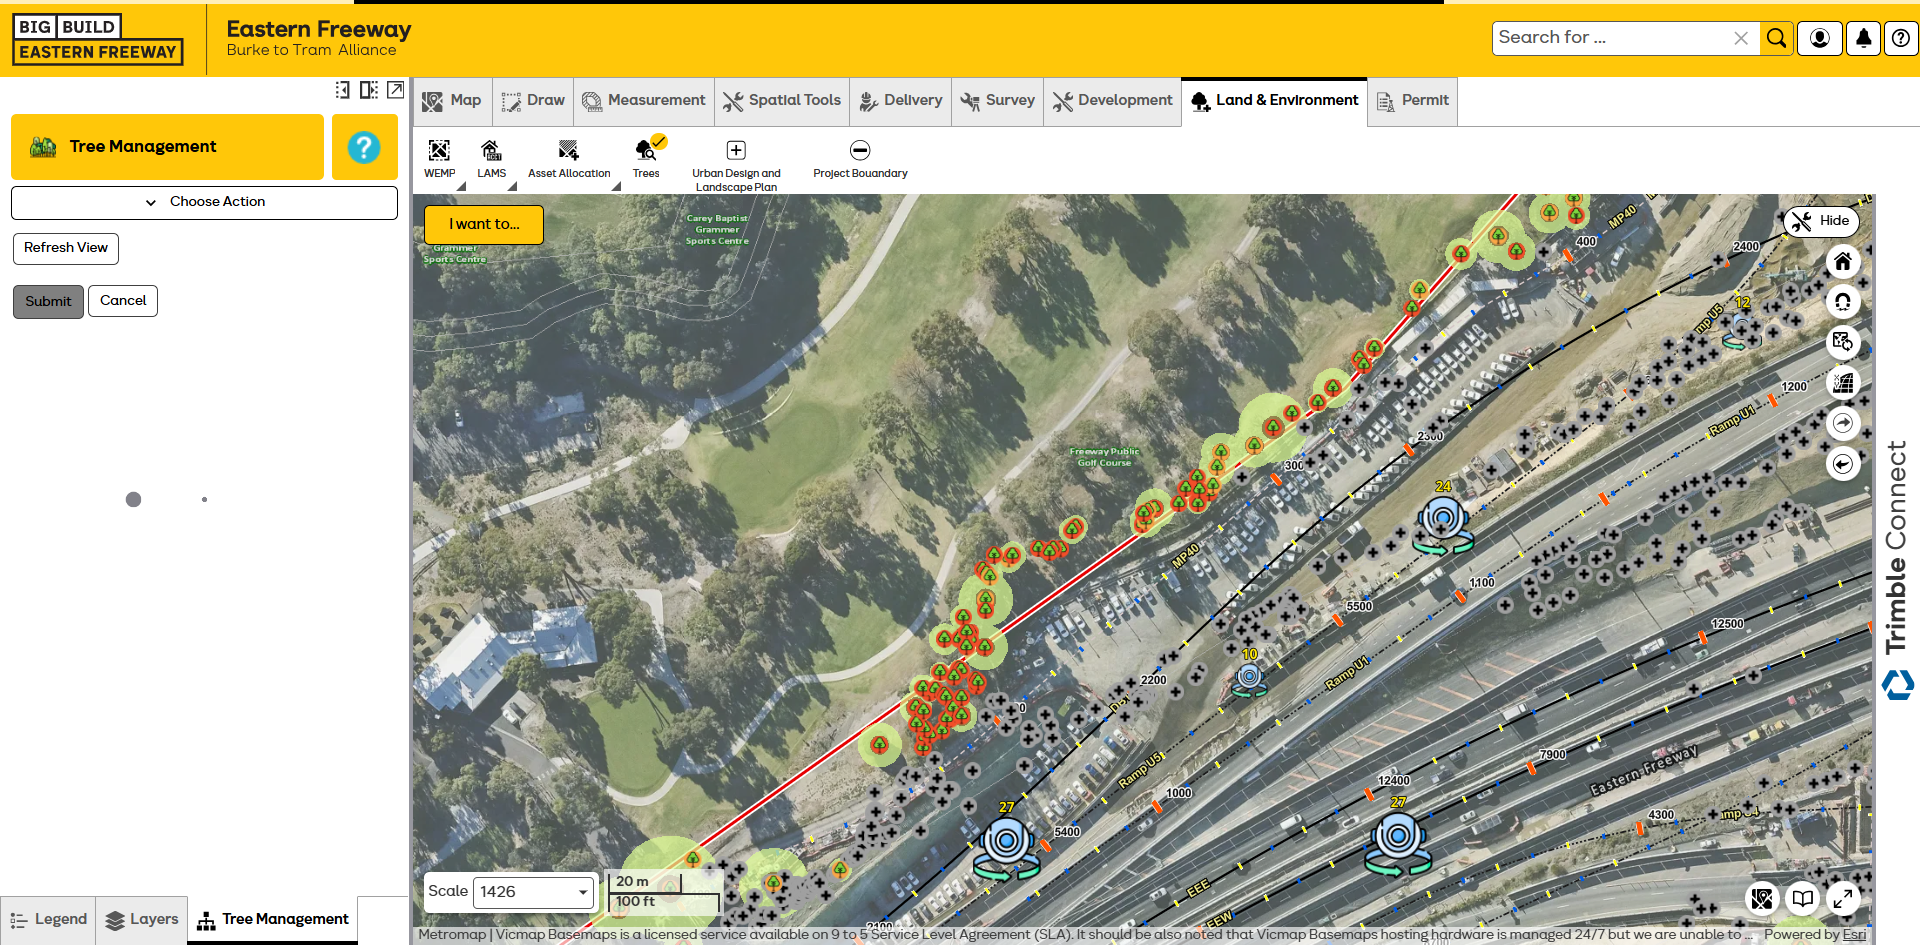Click the map marker labelled 24

tap(1443, 523)
